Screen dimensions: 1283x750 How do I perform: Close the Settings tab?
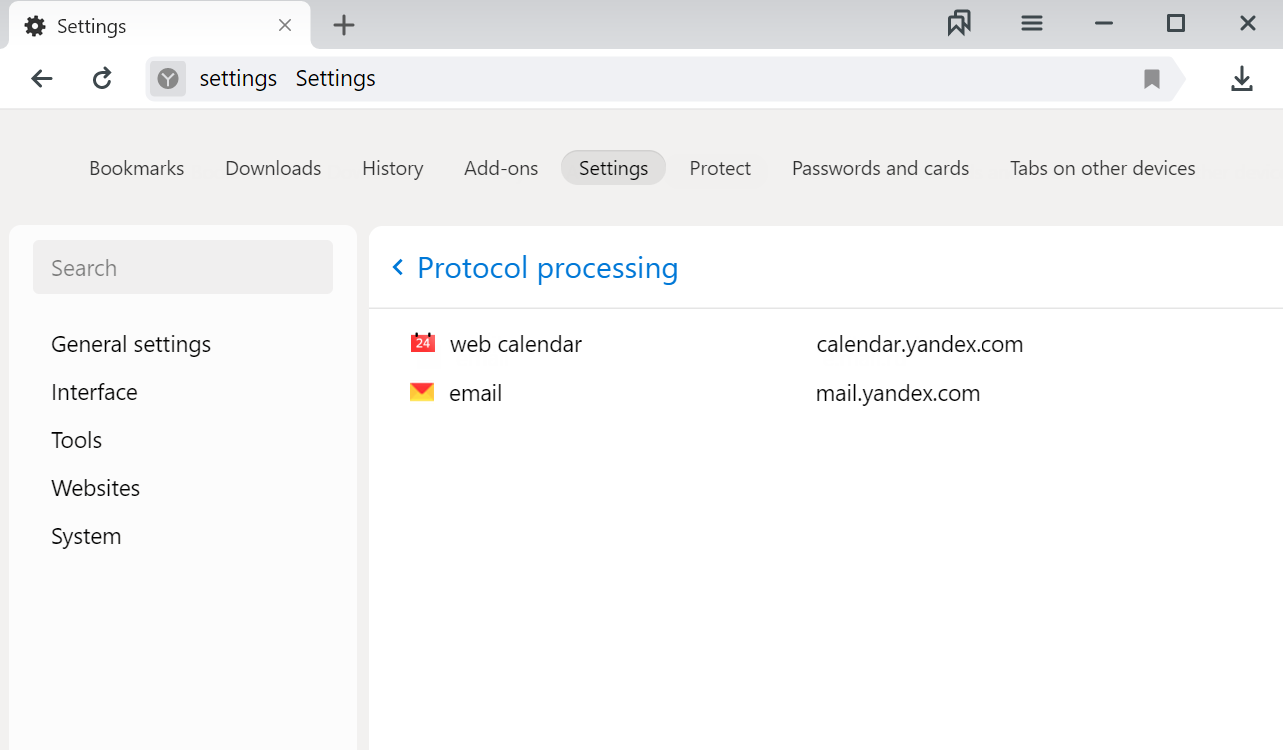(285, 25)
